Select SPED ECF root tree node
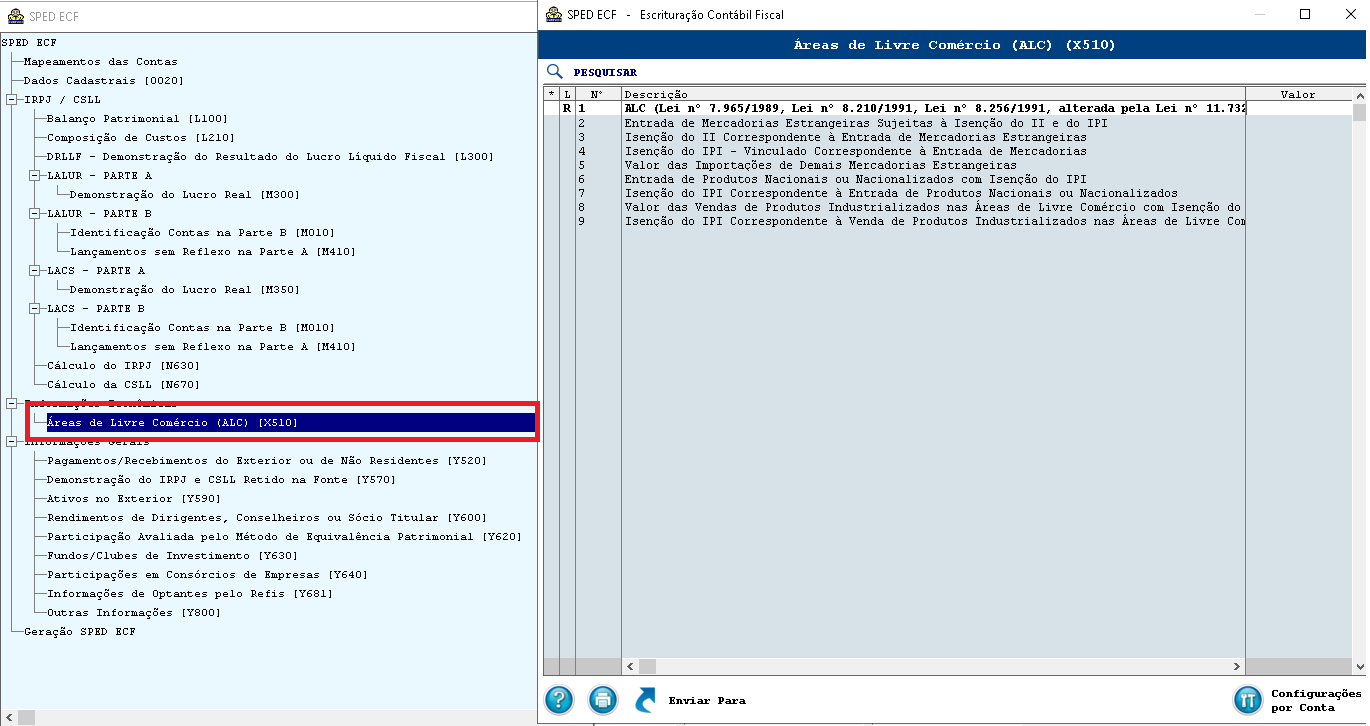The image size is (1370, 726). 29,42
